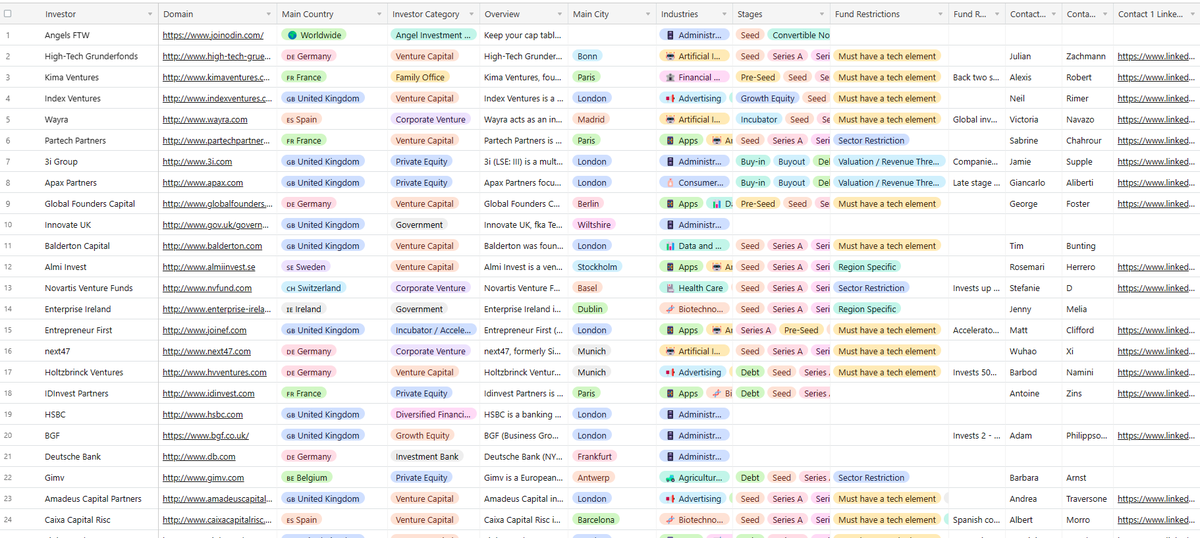Select the Barcelona city tag
The width and height of the screenshot is (1200, 538).
(x=597, y=520)
